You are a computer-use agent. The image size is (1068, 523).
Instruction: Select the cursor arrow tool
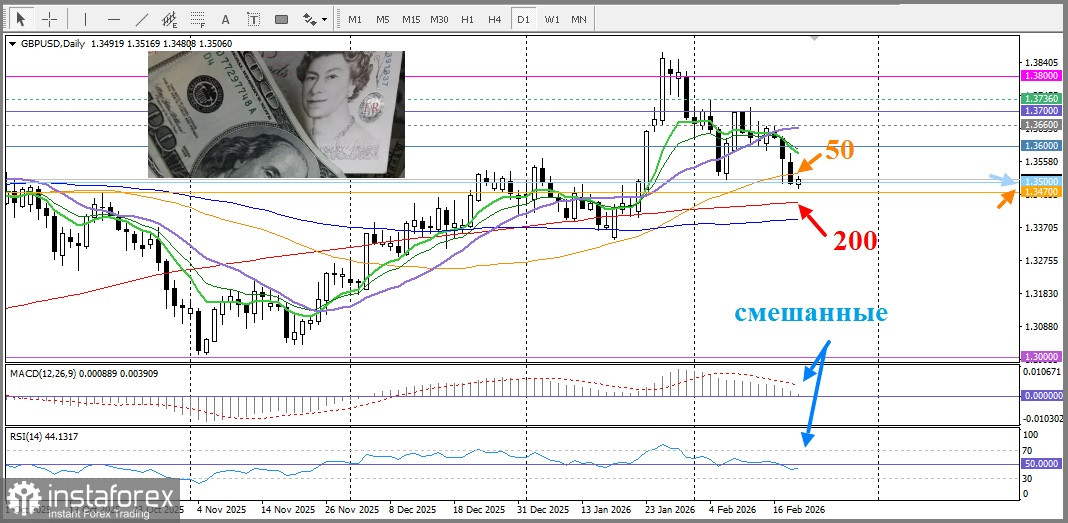point(20,19)
